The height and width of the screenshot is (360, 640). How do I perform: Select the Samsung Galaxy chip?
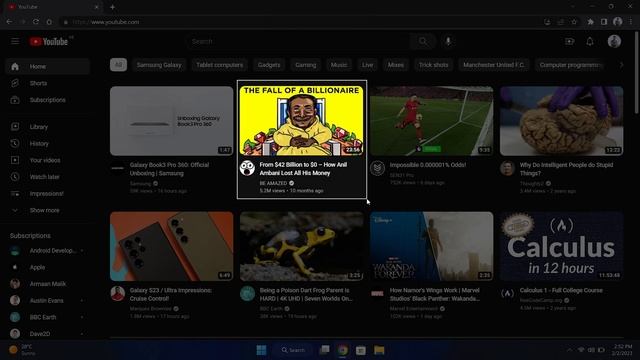[159, 65]
